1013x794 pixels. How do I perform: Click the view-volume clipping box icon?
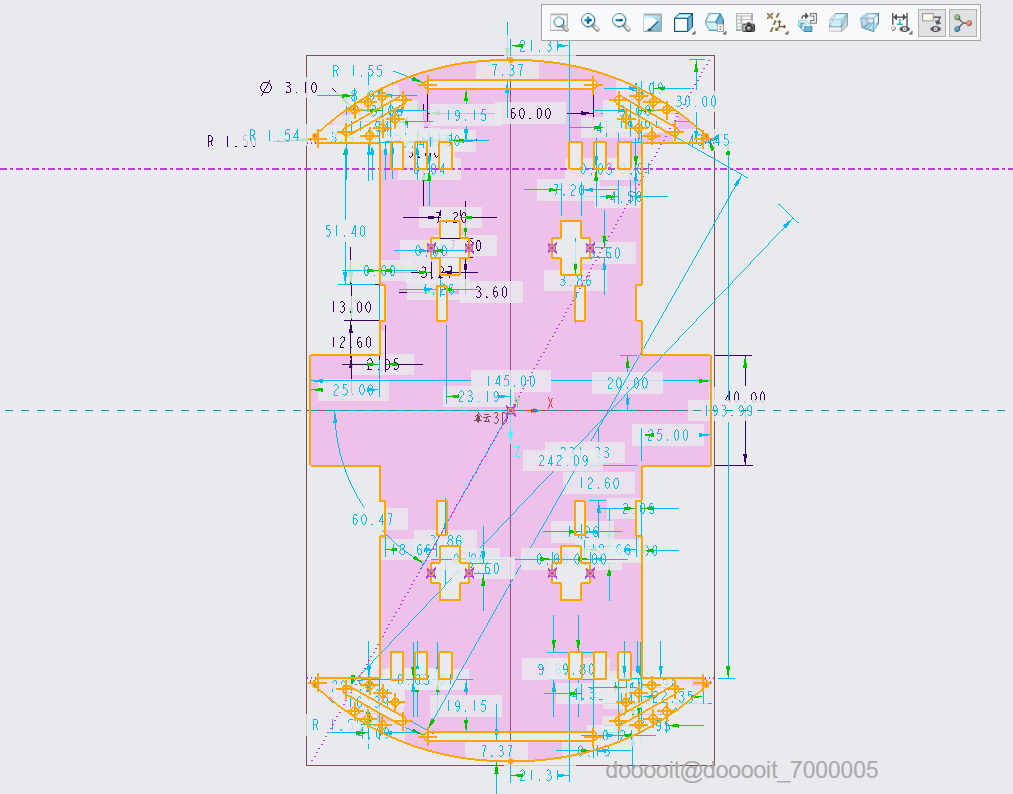coord(839,23)
